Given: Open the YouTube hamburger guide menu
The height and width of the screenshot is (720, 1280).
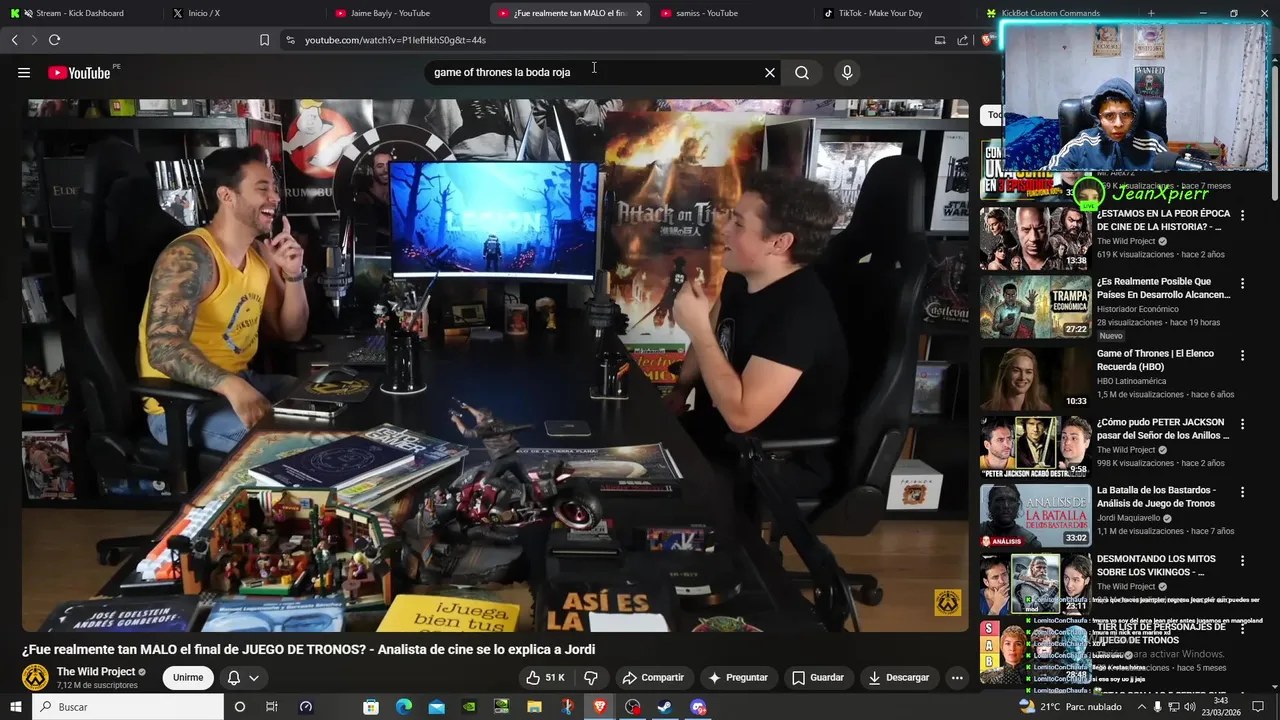Looking at the screenshot, I should click(24, 72).
